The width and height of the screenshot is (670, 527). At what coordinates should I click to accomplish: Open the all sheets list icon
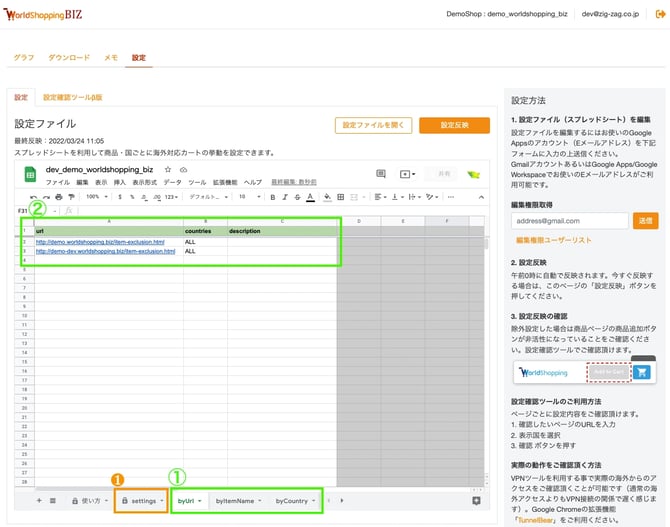(x=53, y=500)
